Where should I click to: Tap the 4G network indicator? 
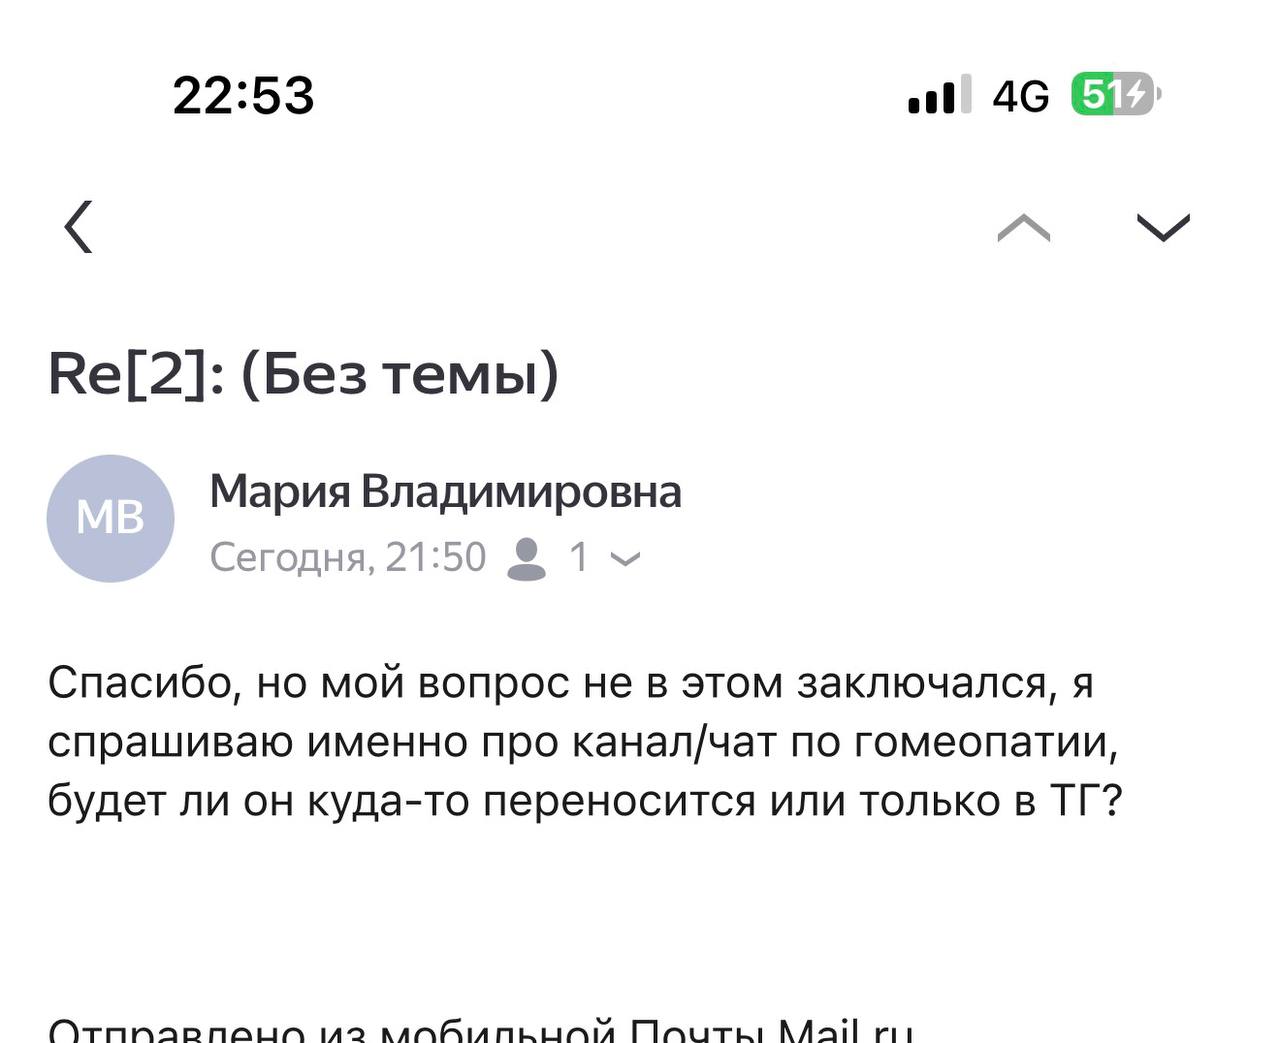pos(1020,96)
